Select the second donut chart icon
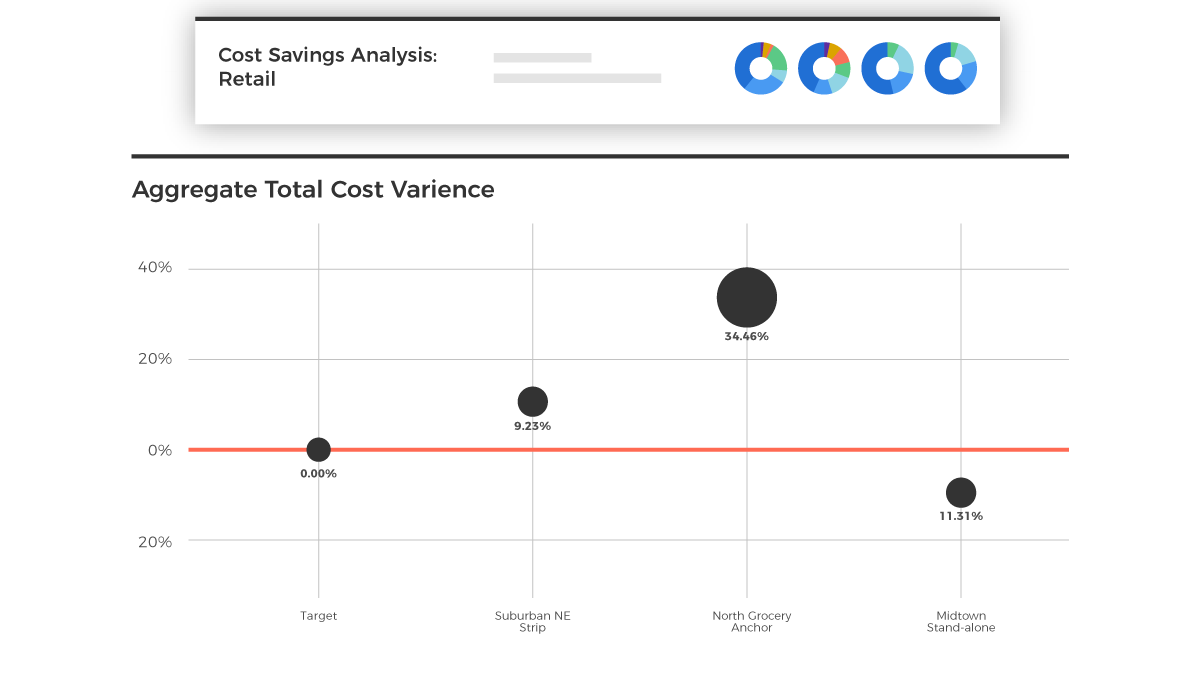This screenshot has width=1200, height=700. tap(824, 68)
